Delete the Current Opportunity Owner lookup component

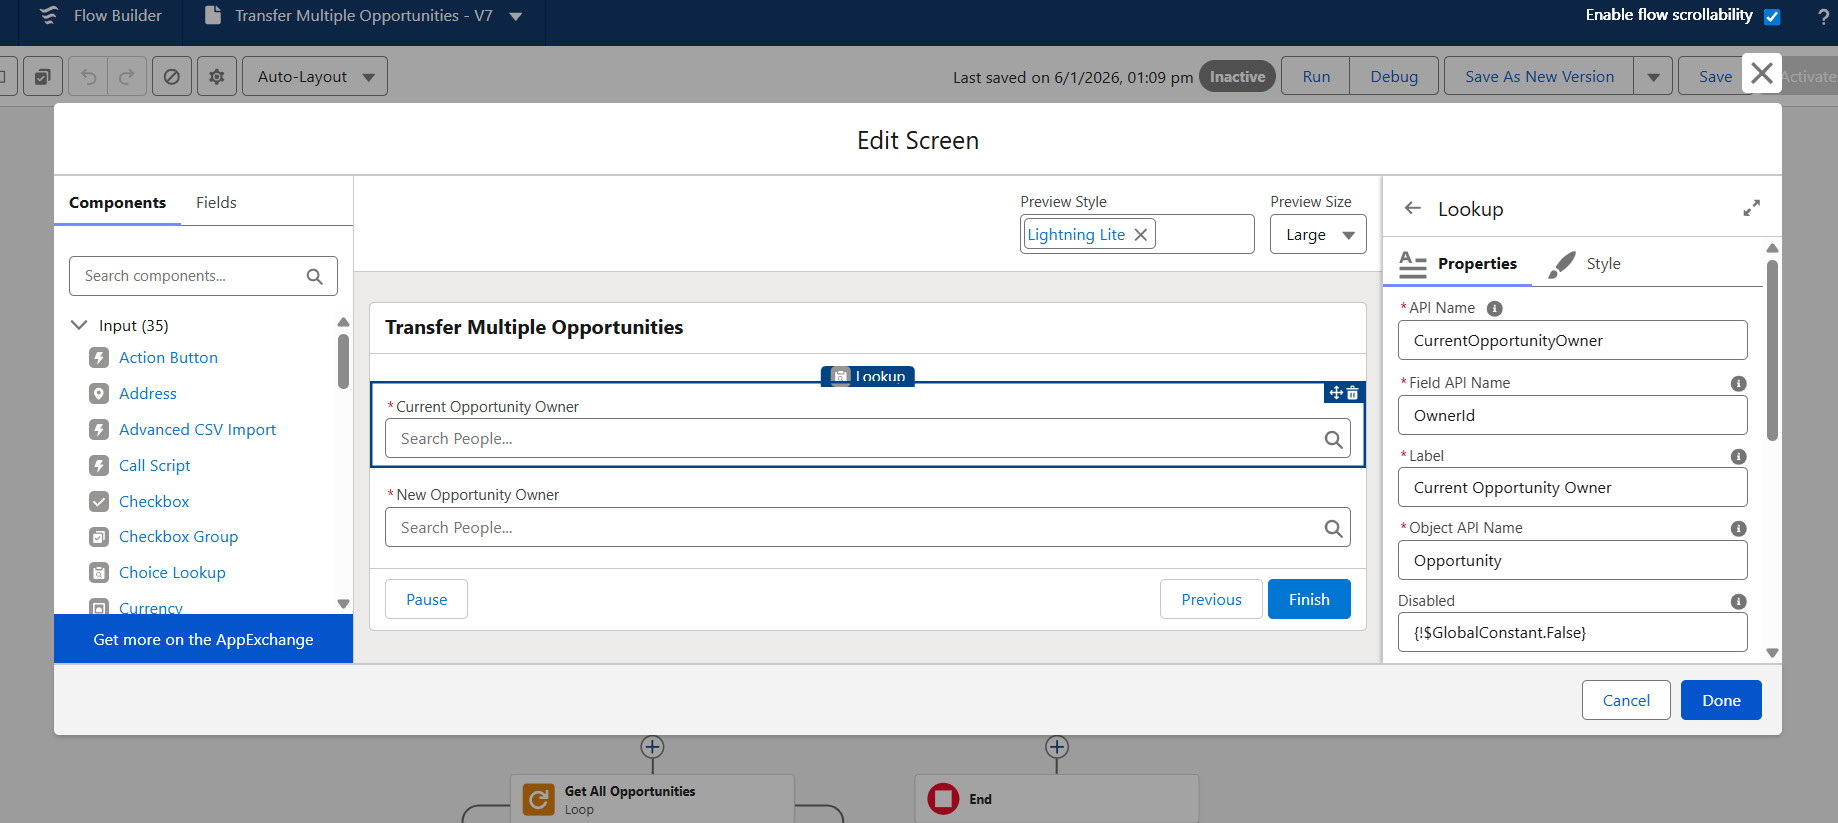coord(1353,393)
